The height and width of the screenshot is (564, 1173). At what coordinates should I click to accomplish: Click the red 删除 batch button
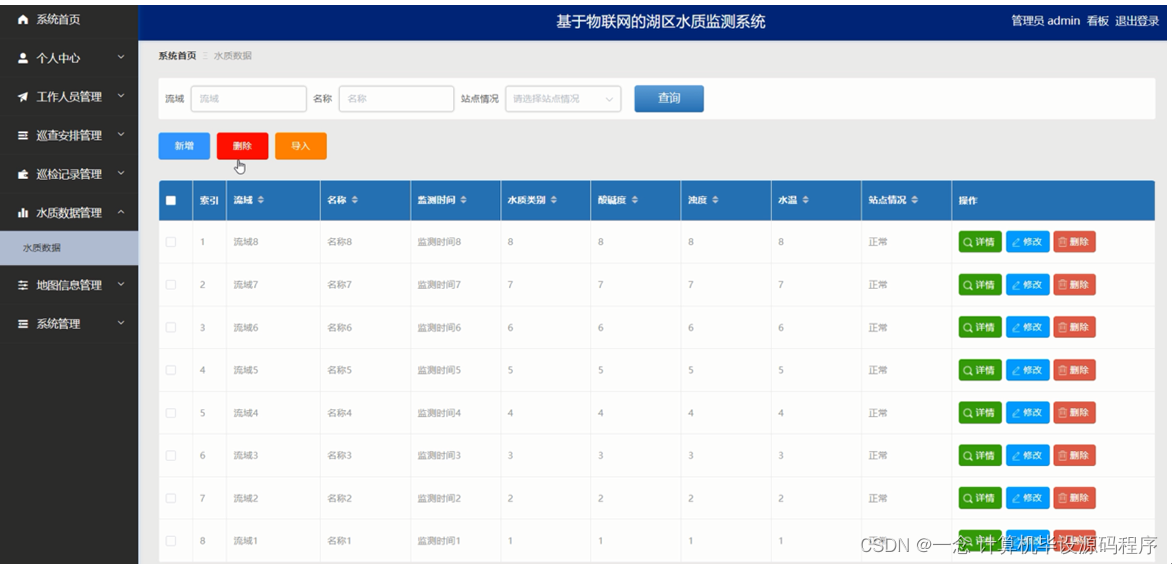242,146
